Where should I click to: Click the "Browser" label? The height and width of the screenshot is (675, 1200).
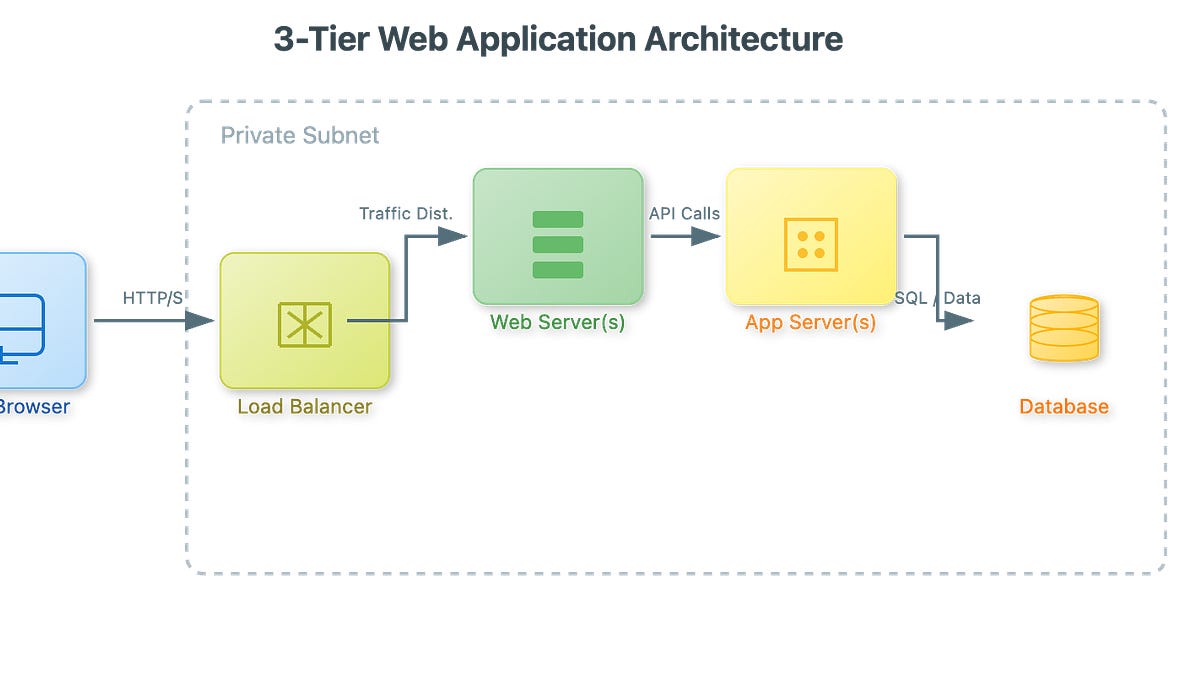tap(33, 407)
